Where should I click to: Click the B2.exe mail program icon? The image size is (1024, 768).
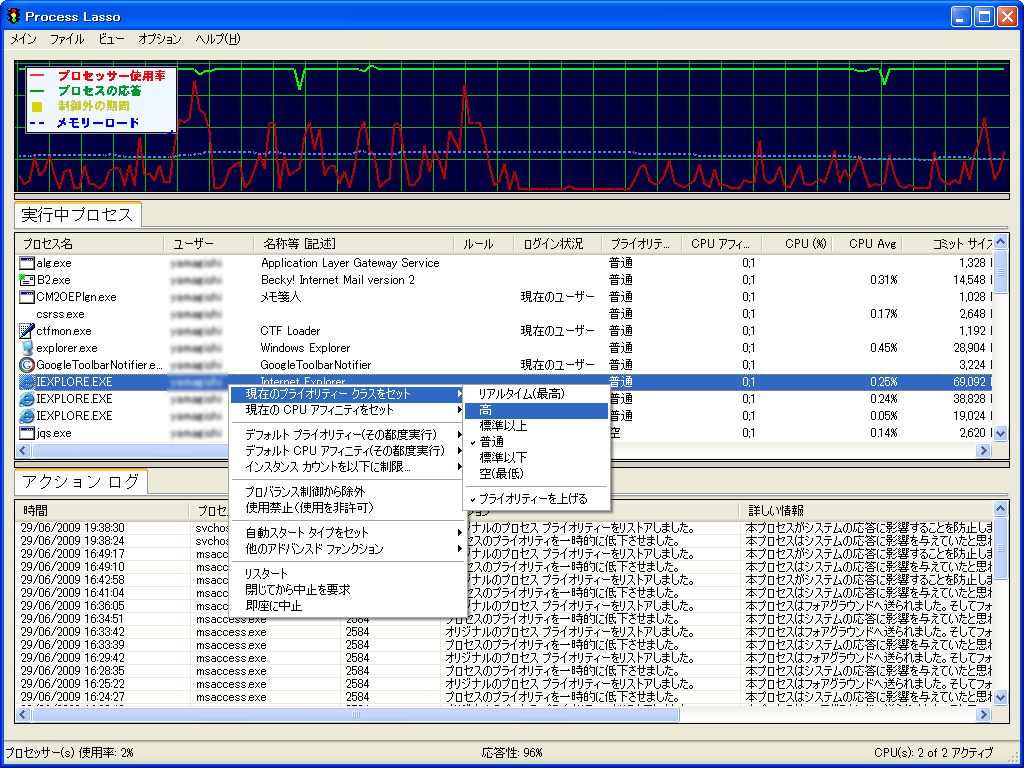[27, 280]
